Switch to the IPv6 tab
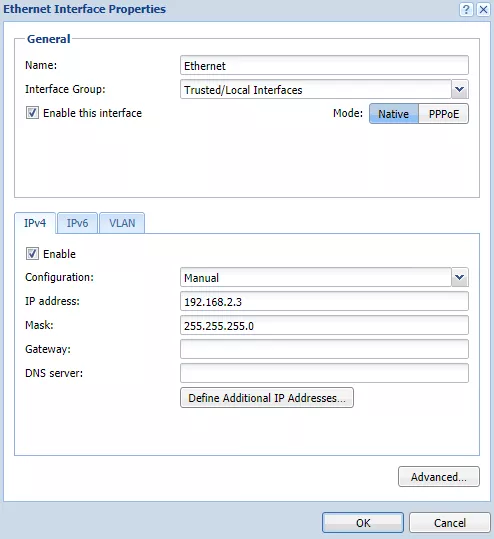Viewport: 494px width, 539px height. pyautogui.click(x=77, y=223)
